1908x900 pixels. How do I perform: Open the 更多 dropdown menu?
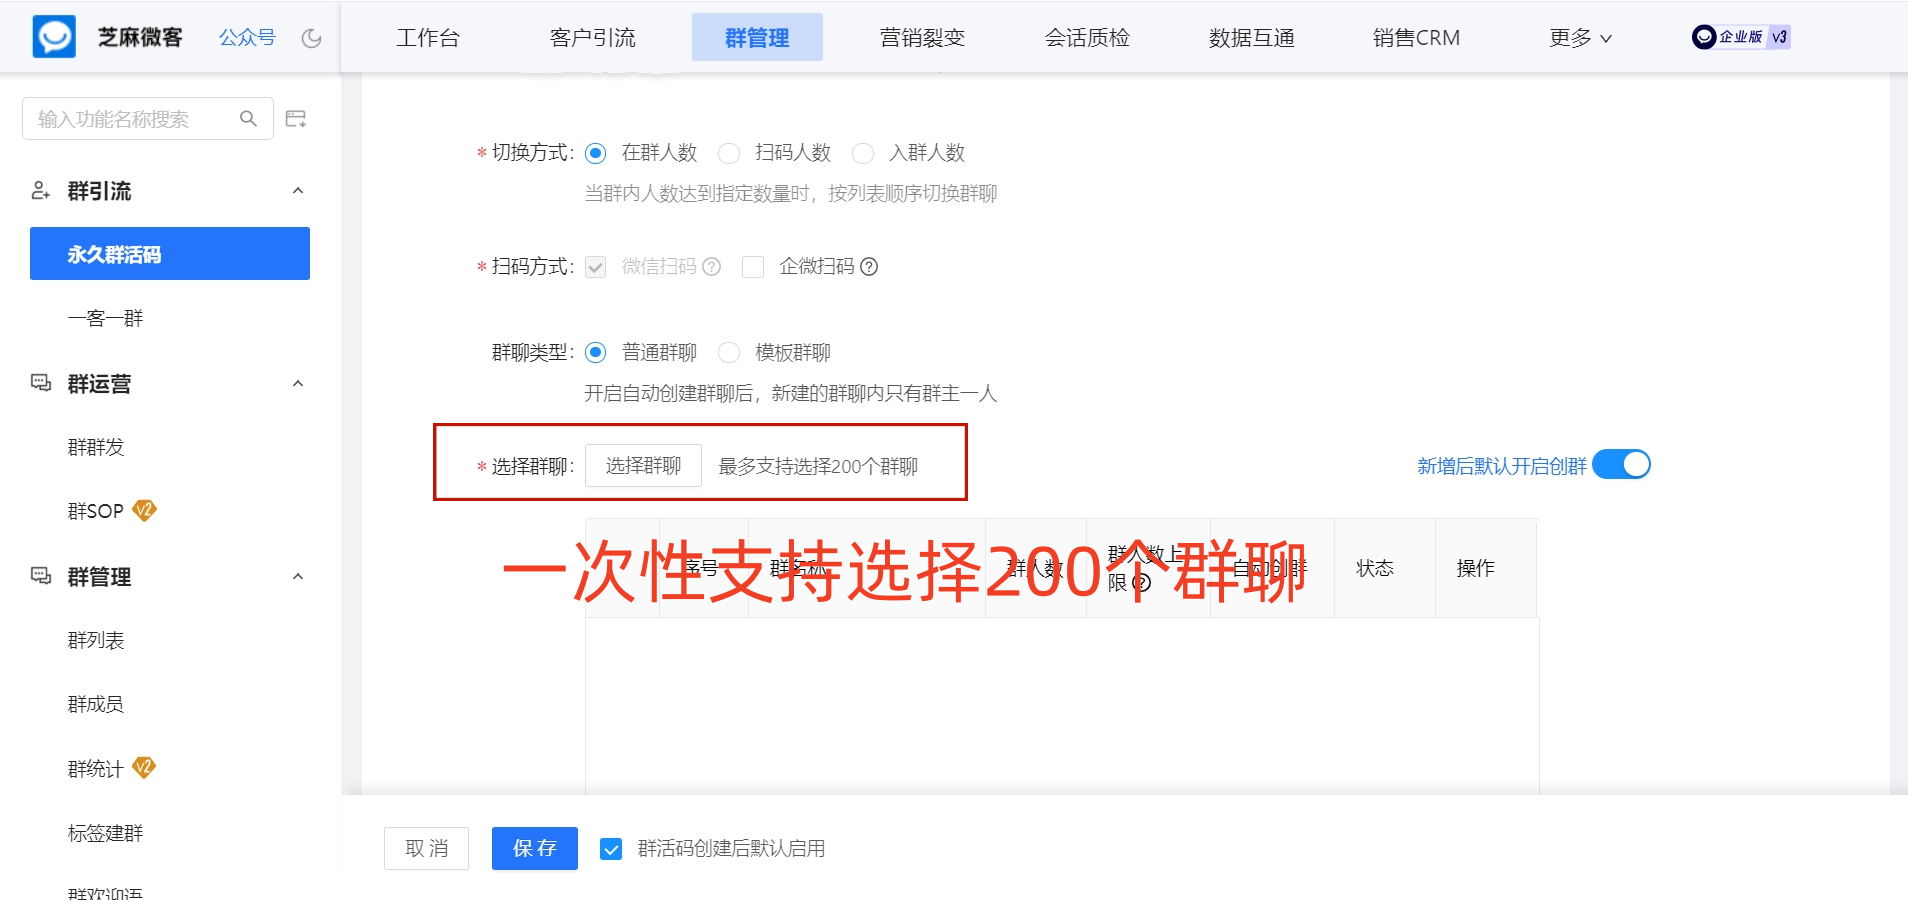point(1580,38)
